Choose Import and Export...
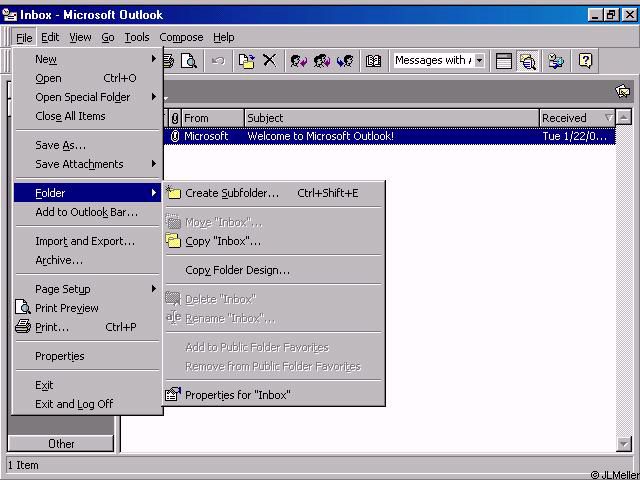Screen dimensions: 640x480 (87, 241)
